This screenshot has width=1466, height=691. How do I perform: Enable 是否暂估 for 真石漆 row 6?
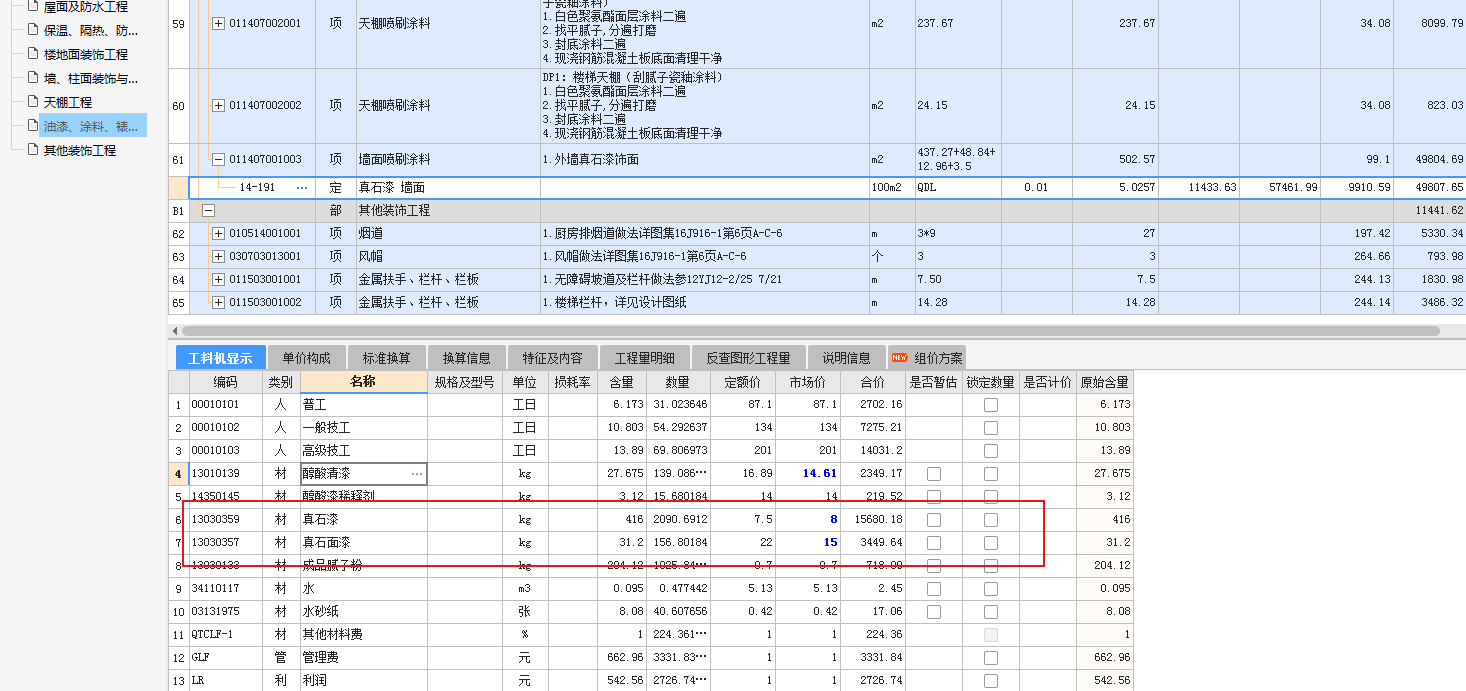point(933,520)
